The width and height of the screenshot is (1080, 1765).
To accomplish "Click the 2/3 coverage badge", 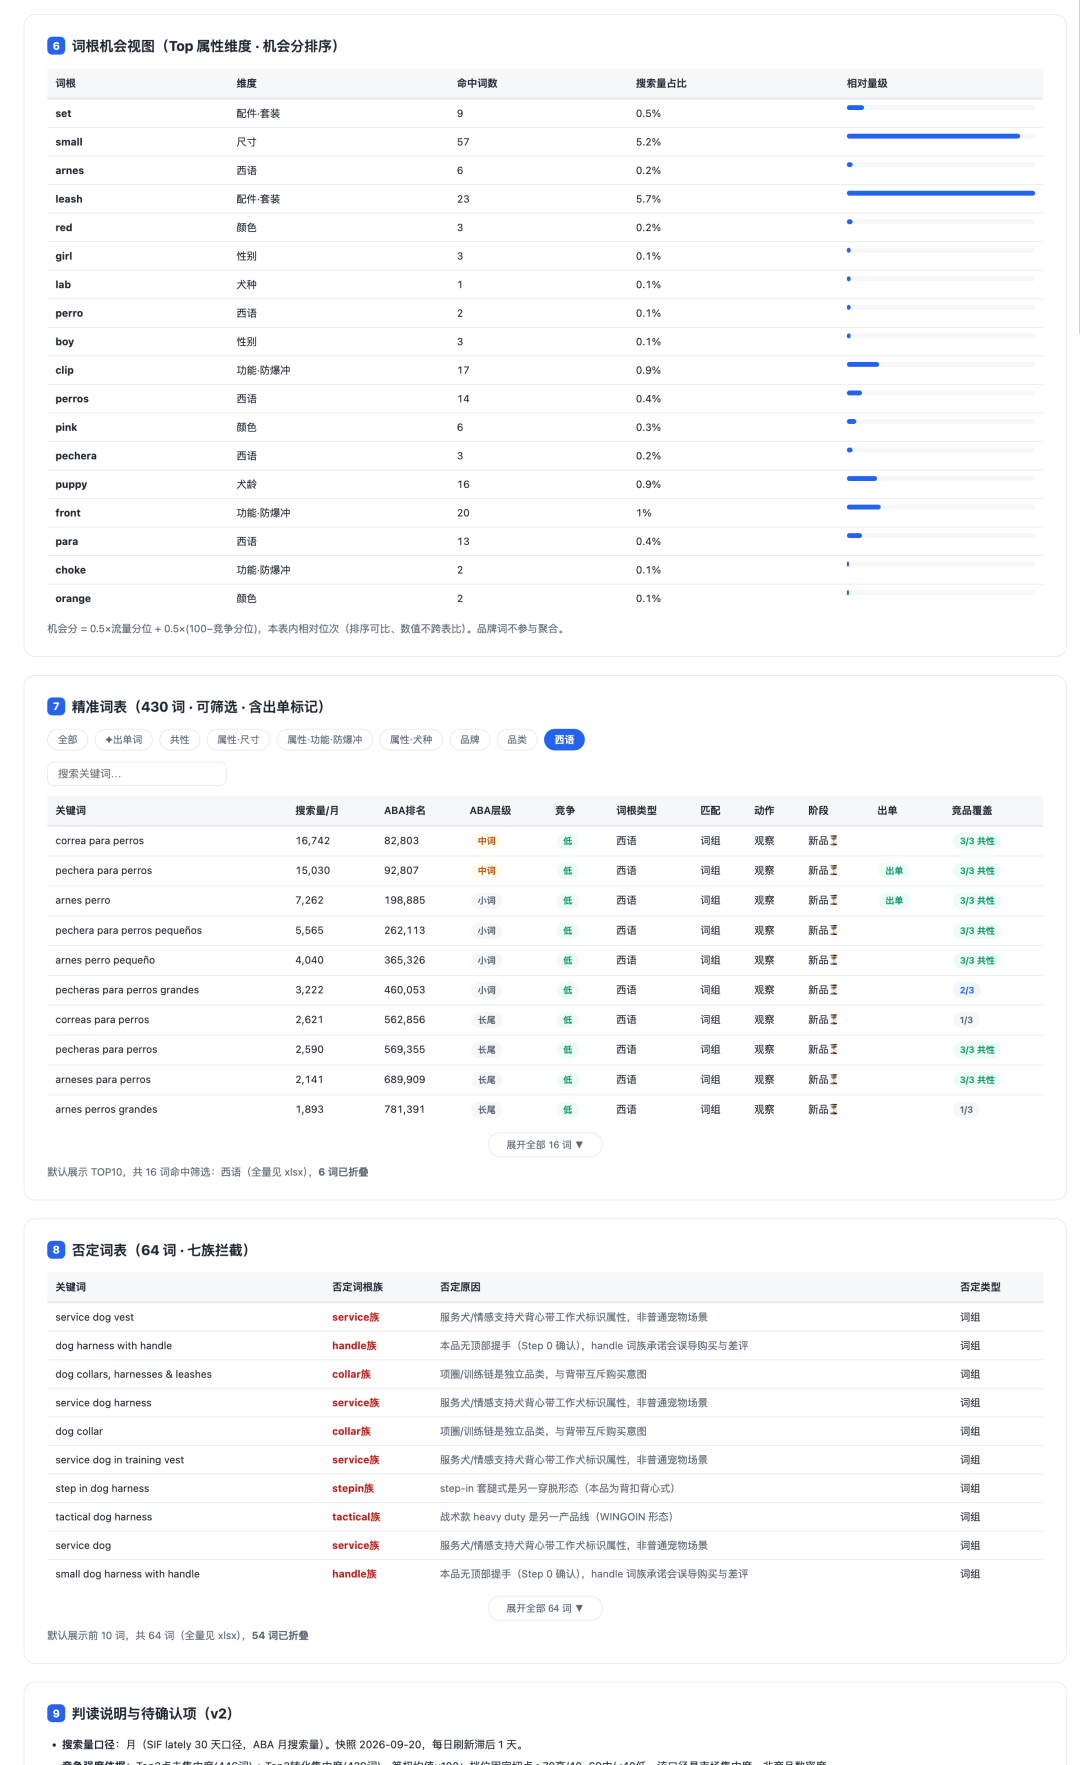I will 966,990.
